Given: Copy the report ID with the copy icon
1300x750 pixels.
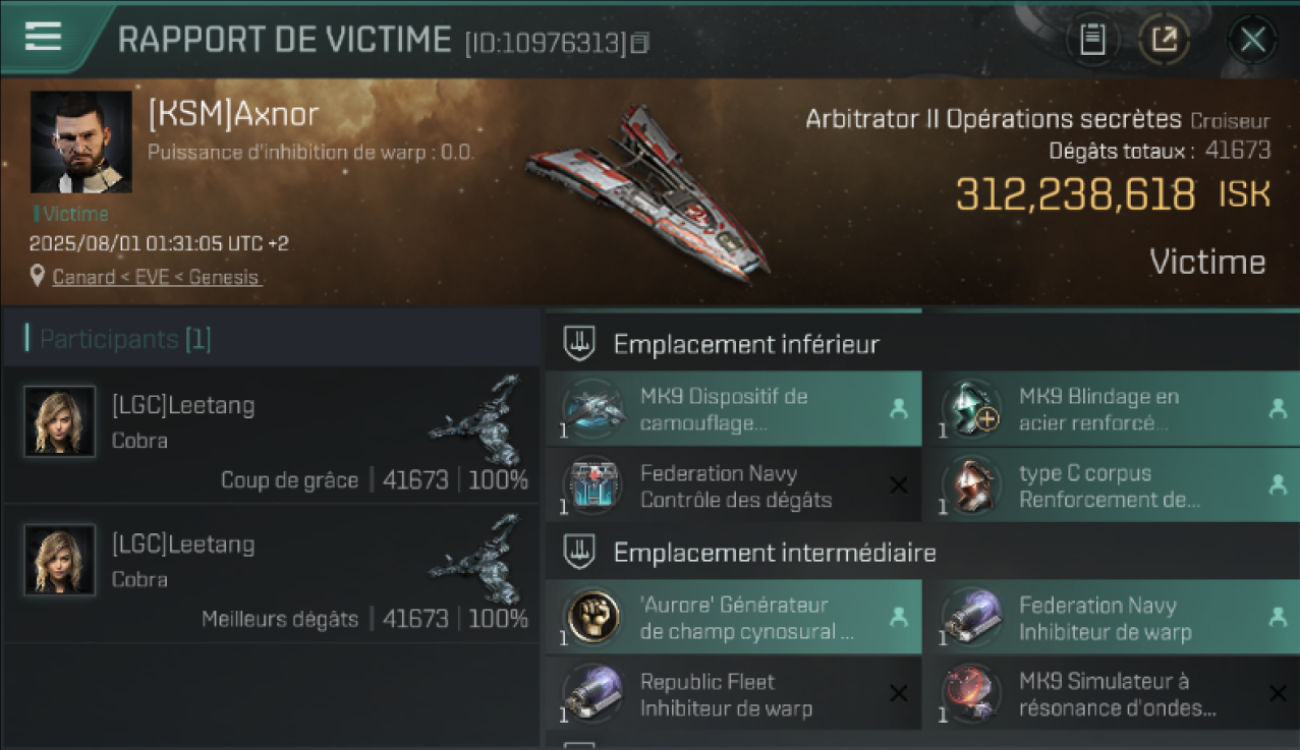Looking at the screenshot, I should pyautogui.click(x=640, y=42).
